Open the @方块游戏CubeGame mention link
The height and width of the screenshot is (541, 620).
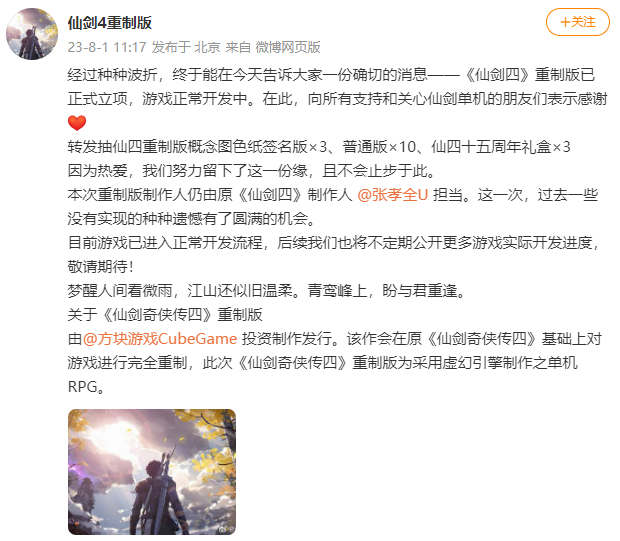pos(160,339)
